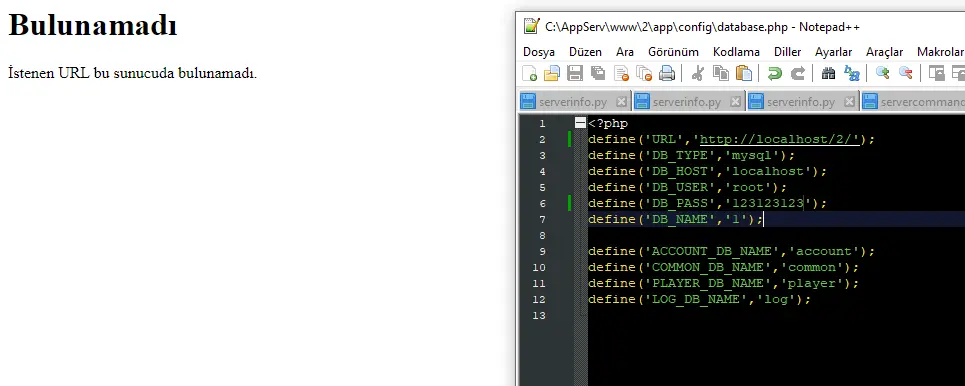The image size is (965, 386).
Task: Save the current file with the floppy icon
Action: point(575,73)
